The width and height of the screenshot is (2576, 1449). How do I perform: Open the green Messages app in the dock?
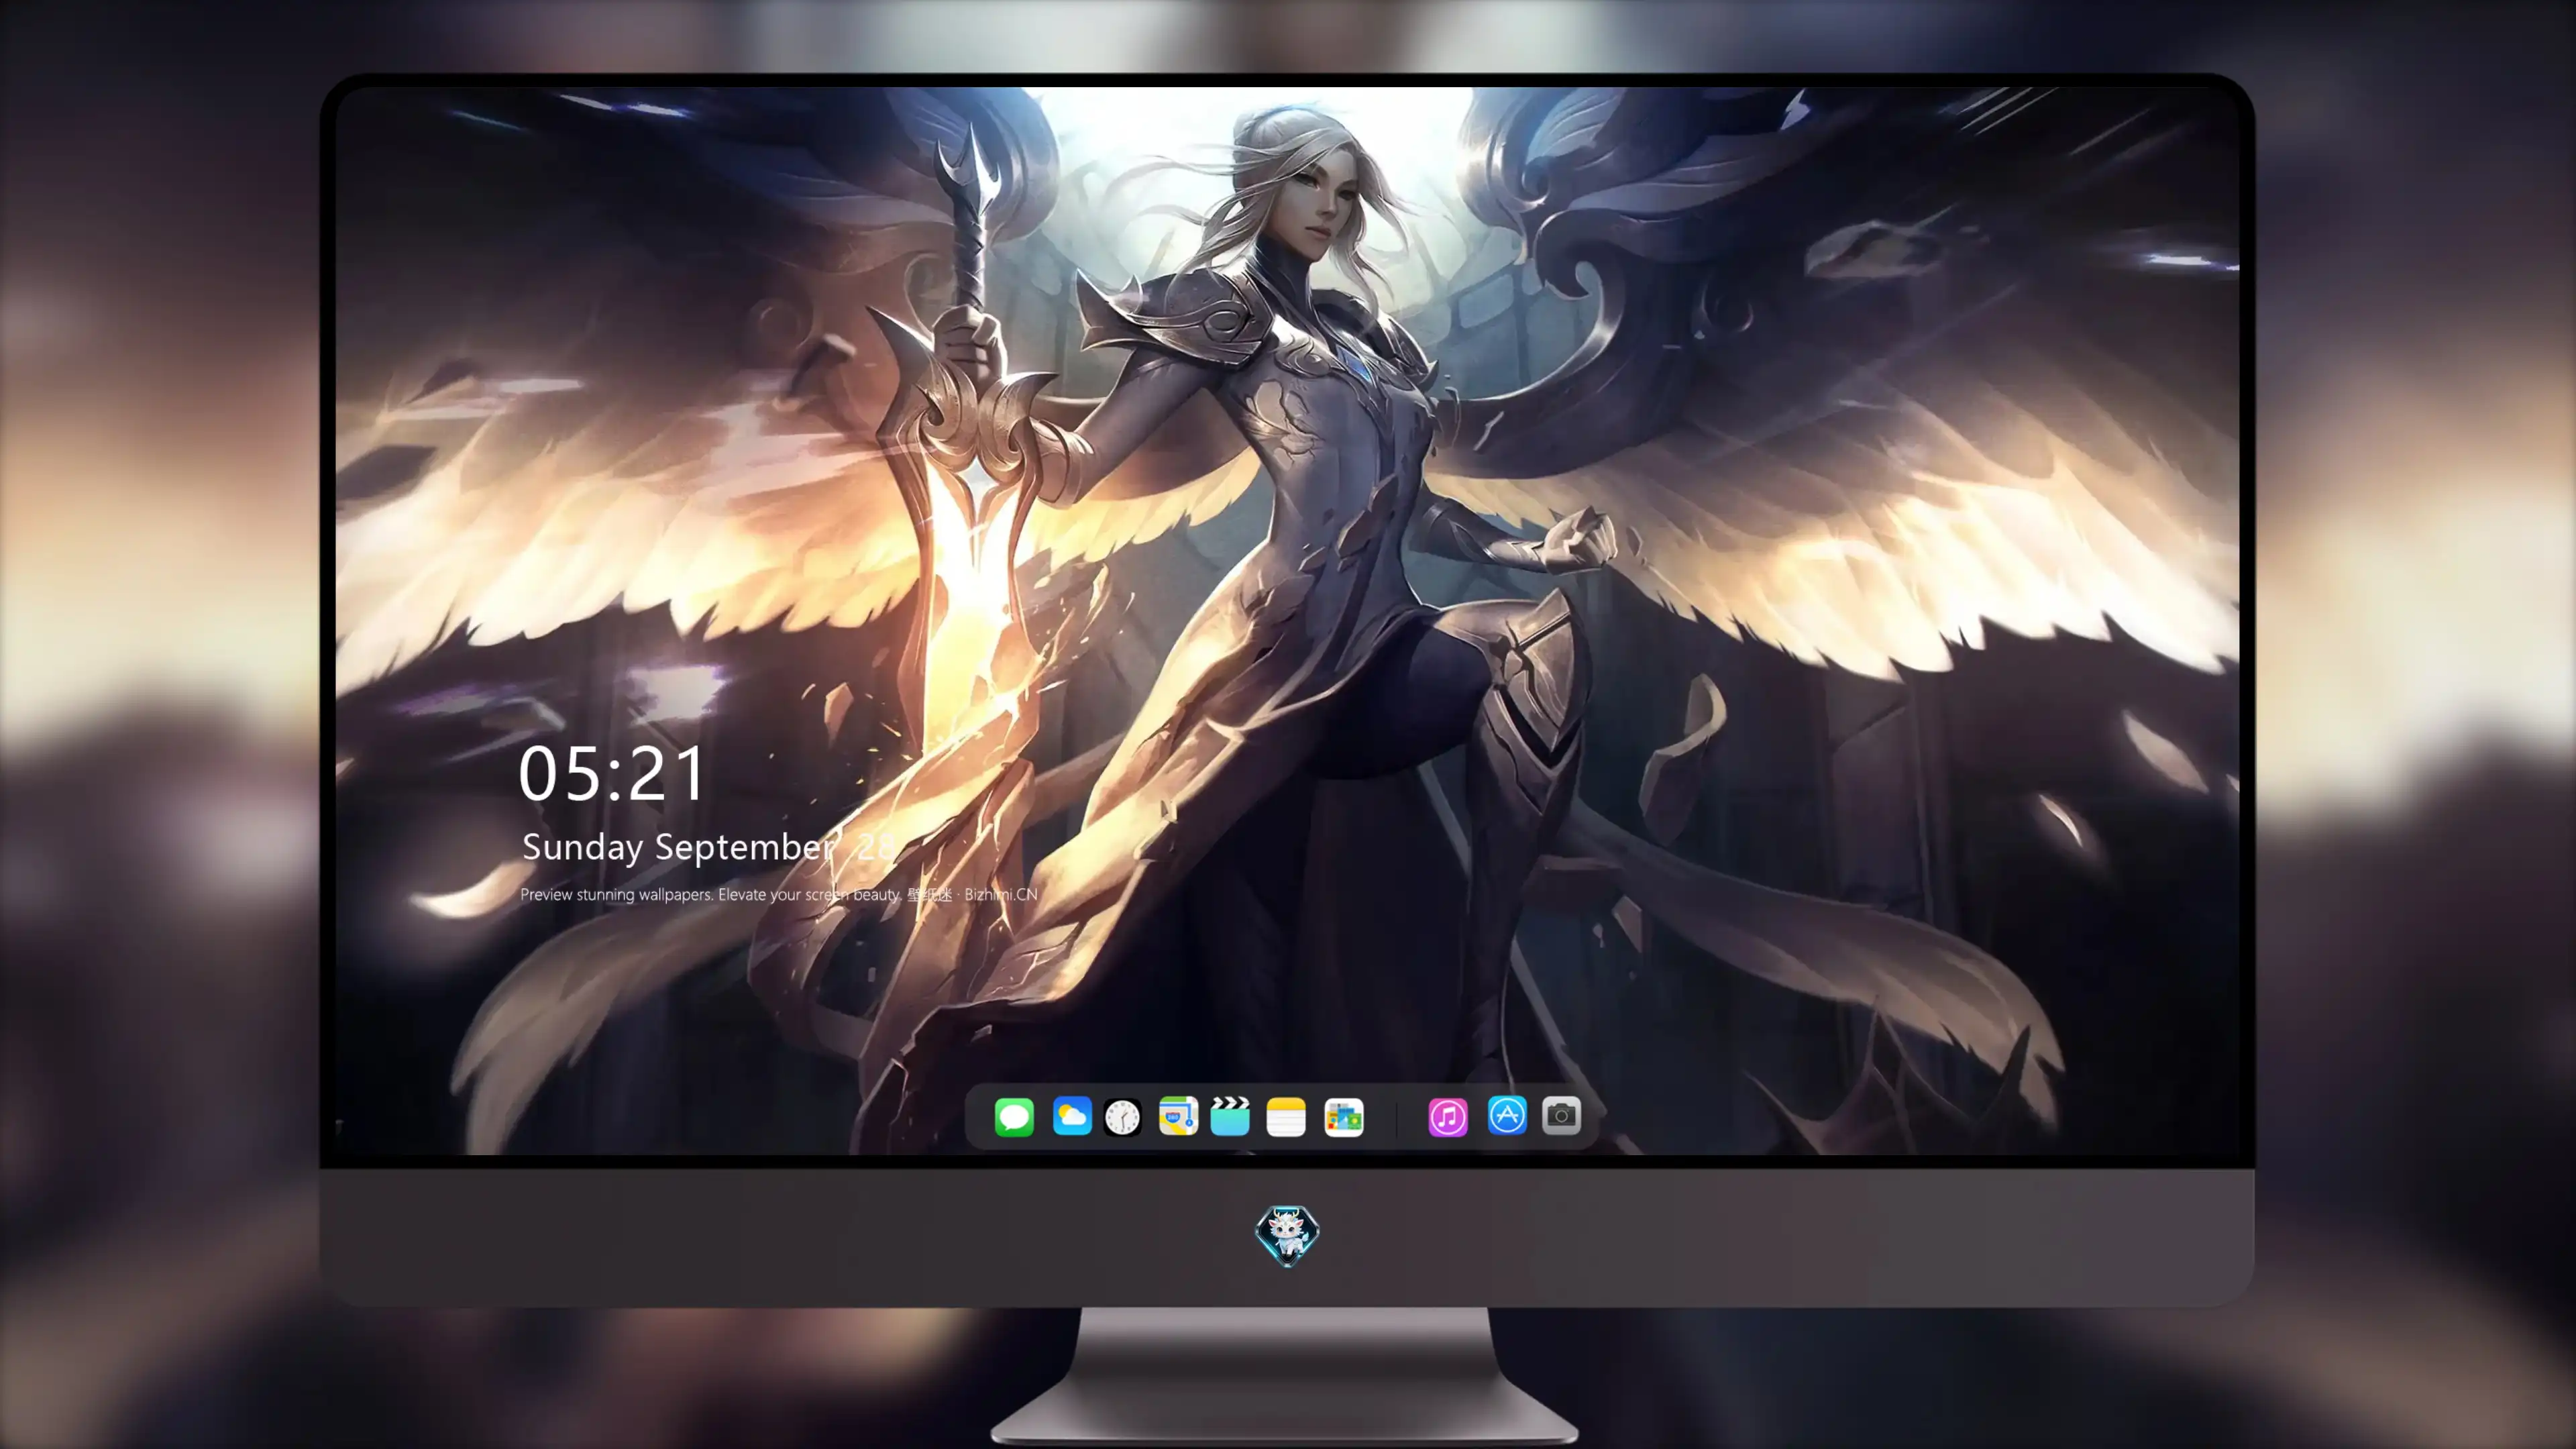tap(1014, 1116)
